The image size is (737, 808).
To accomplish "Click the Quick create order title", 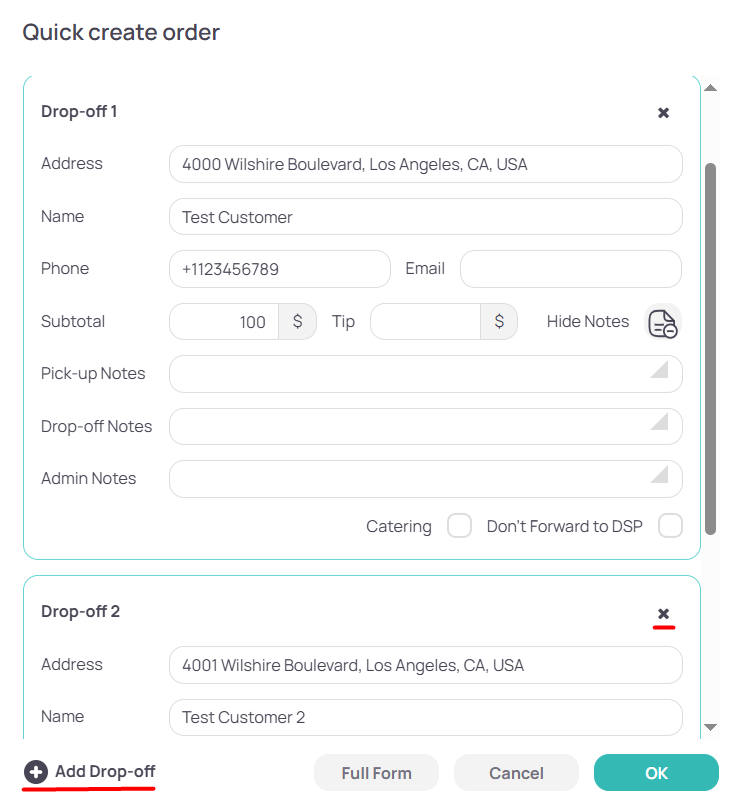I will pos(121,32).
